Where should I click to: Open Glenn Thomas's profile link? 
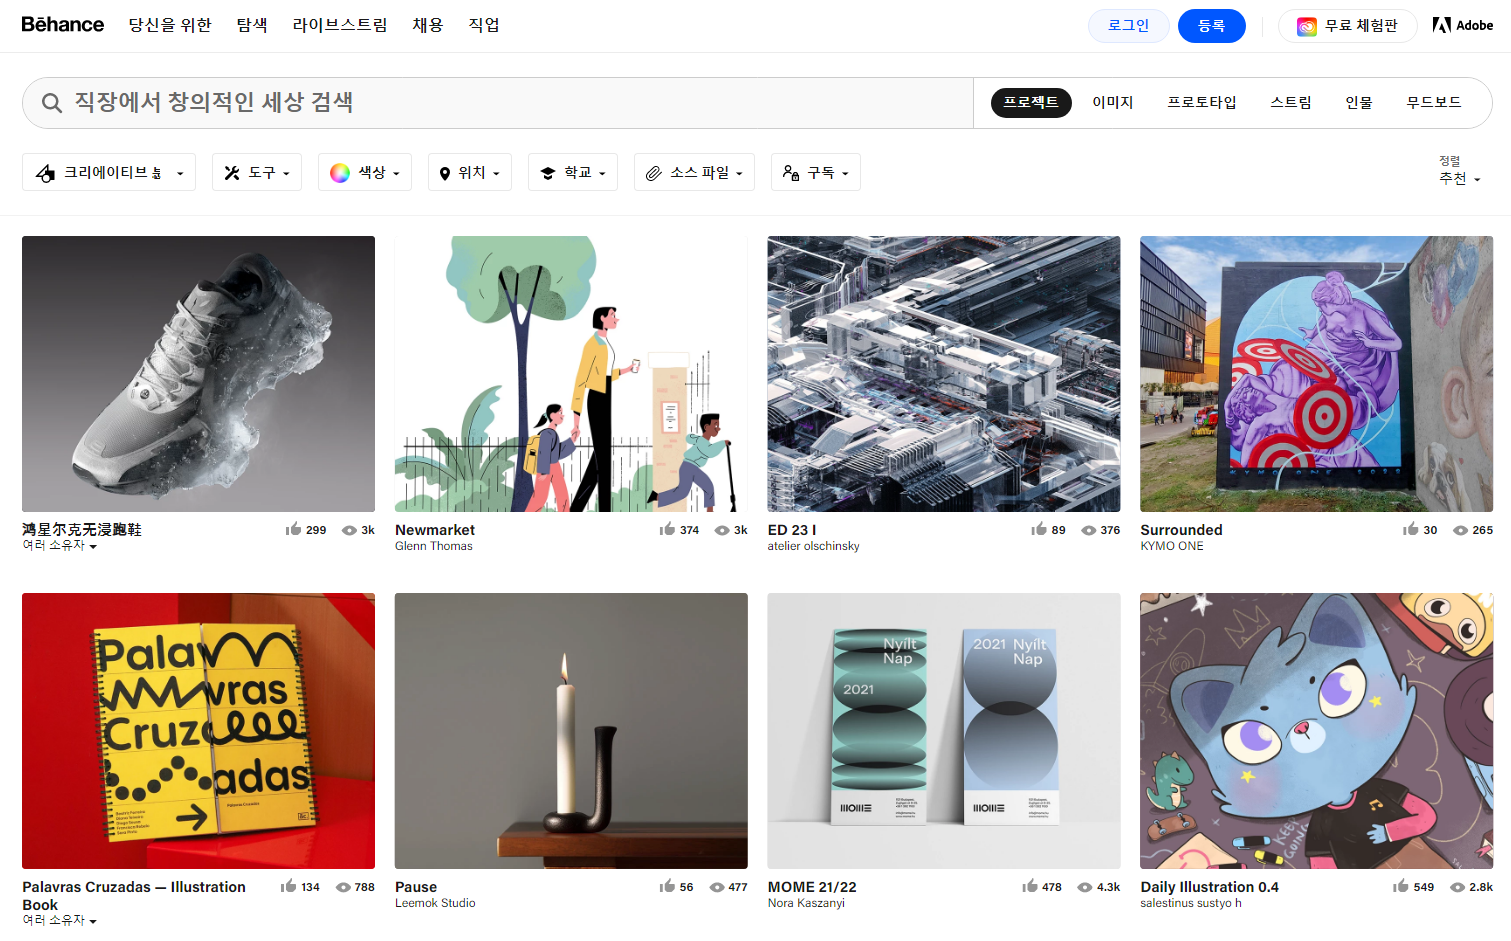(435, 546)
